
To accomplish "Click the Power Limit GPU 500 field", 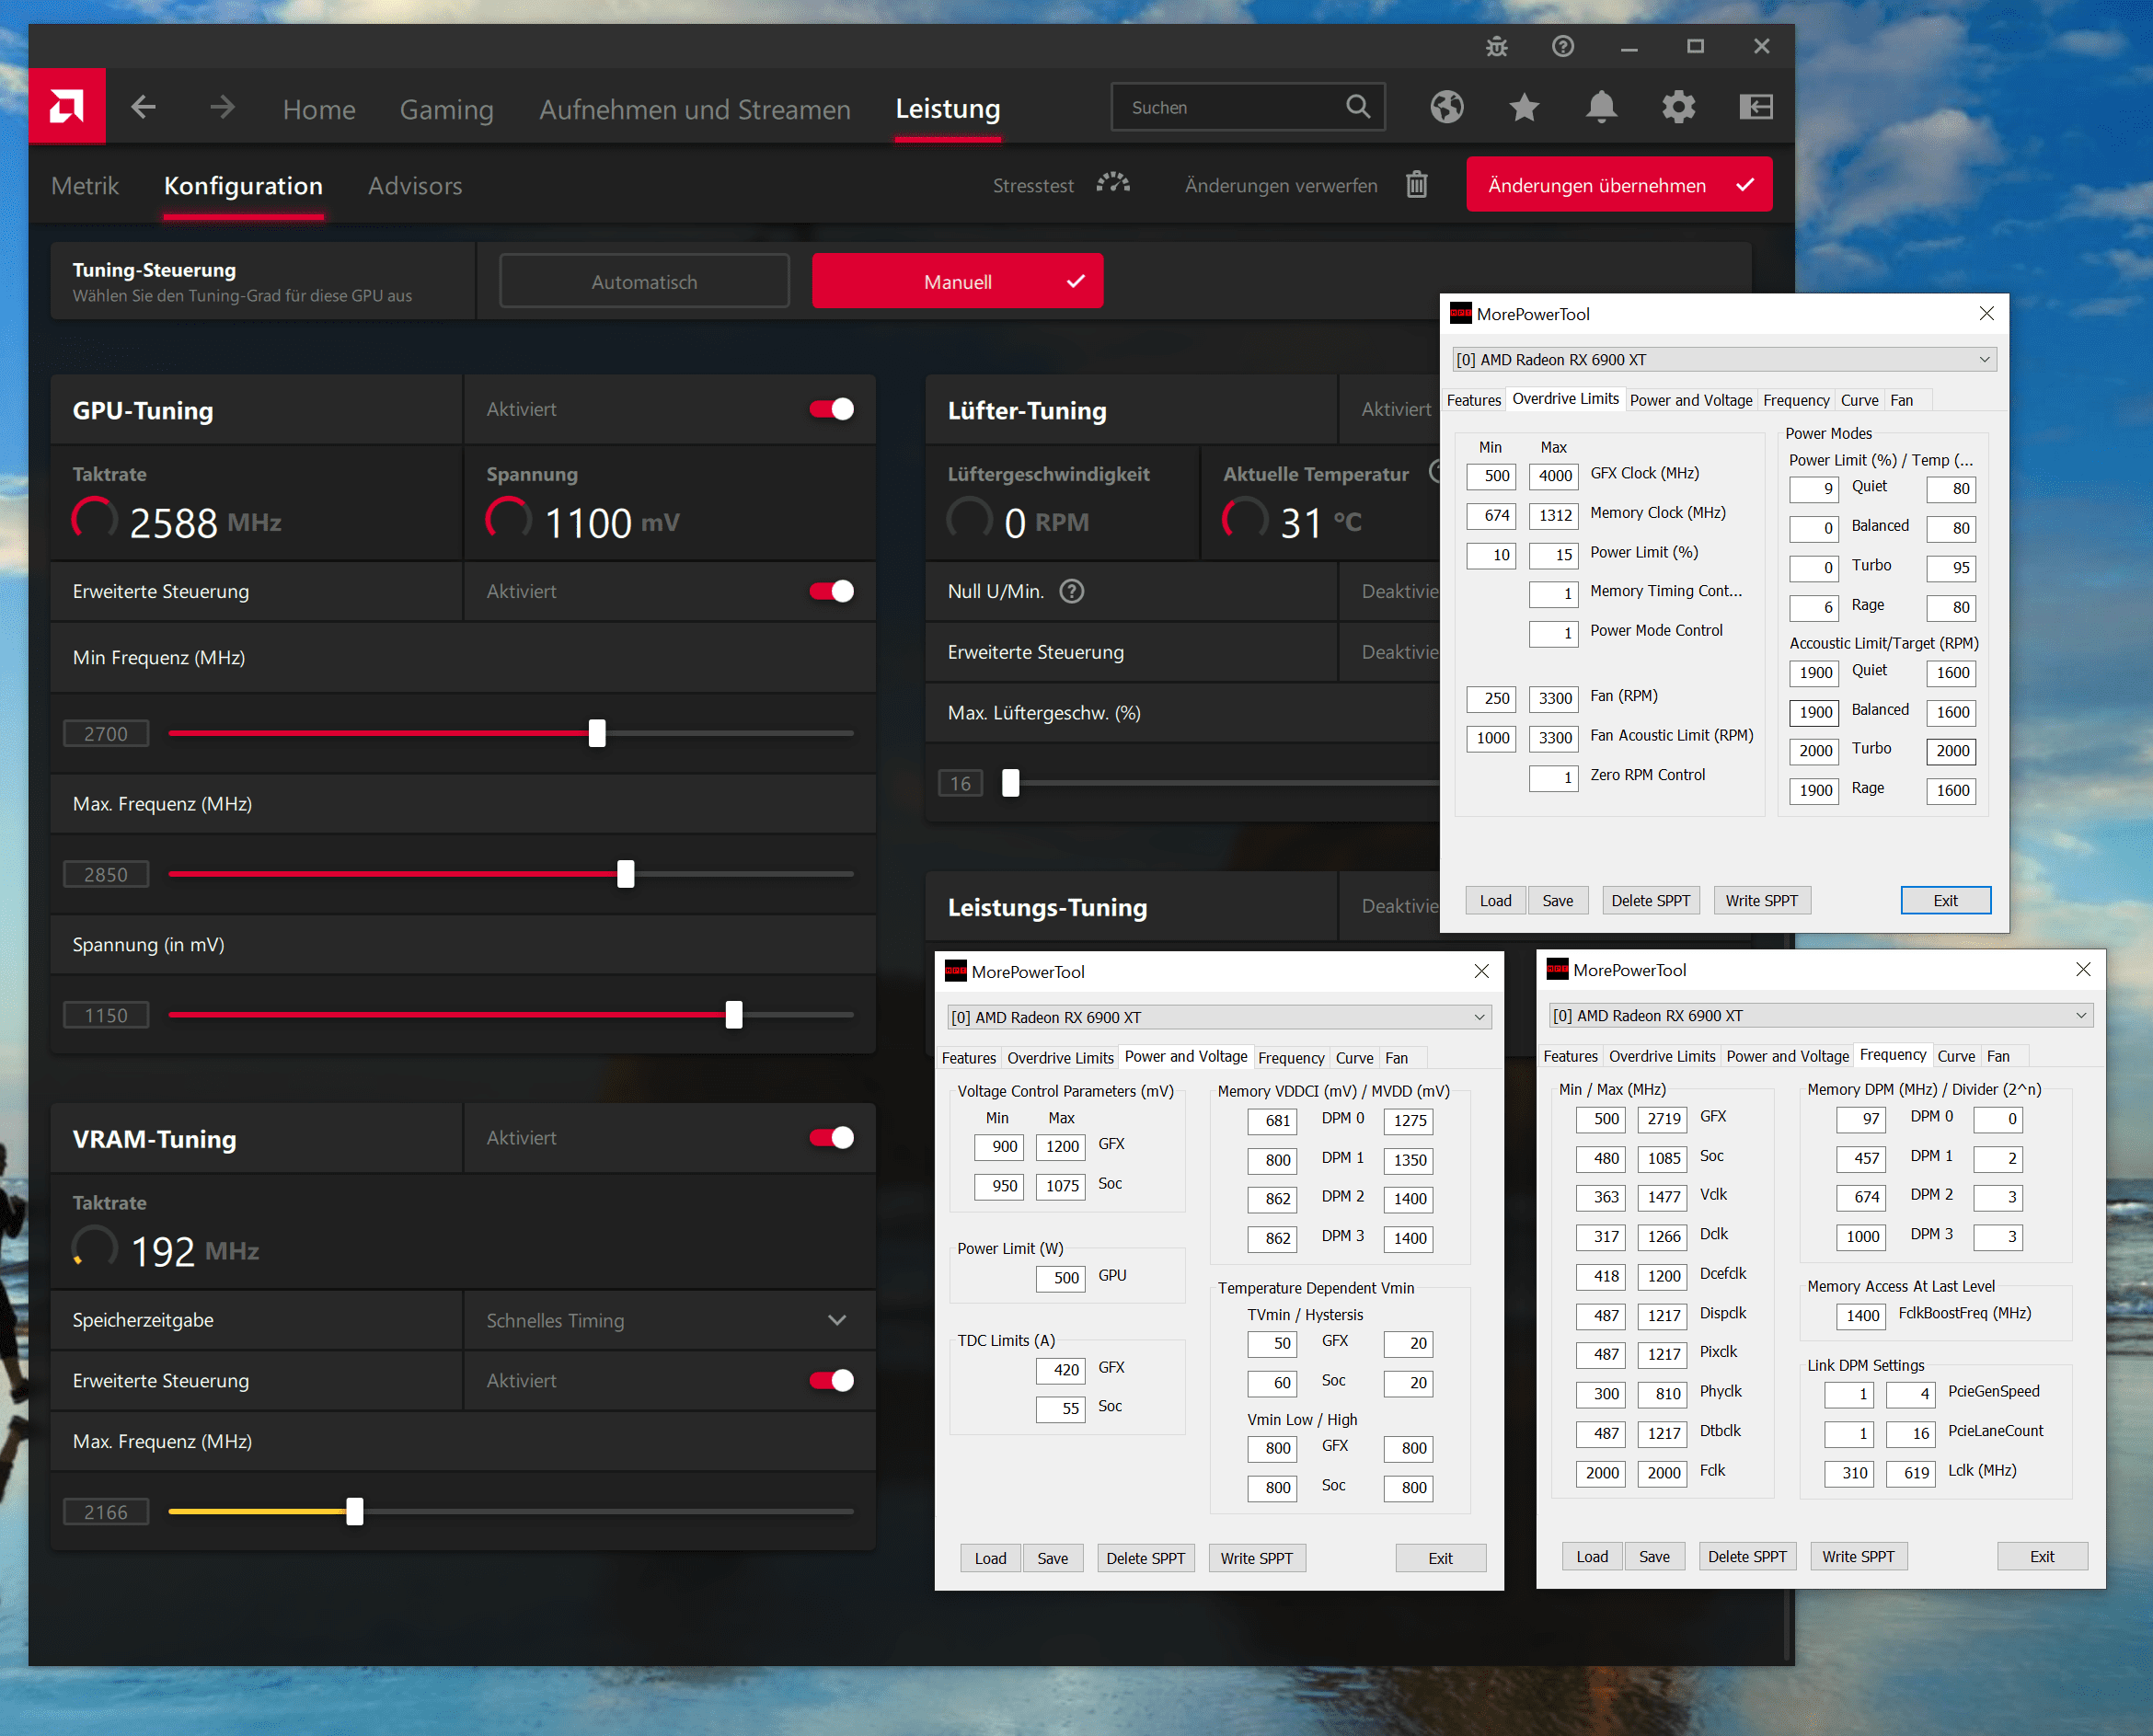I will coord(1061,1277).
